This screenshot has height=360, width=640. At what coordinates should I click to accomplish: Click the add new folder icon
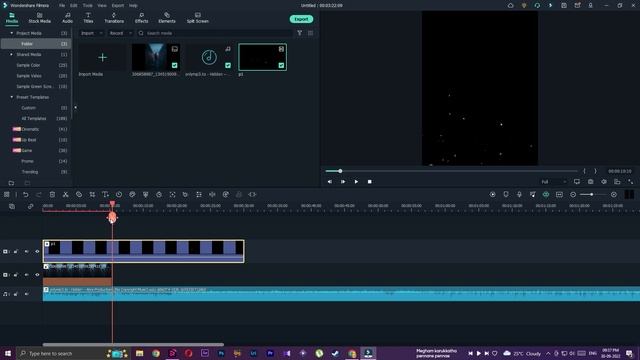pyautogui.click(x=11, y=183)
